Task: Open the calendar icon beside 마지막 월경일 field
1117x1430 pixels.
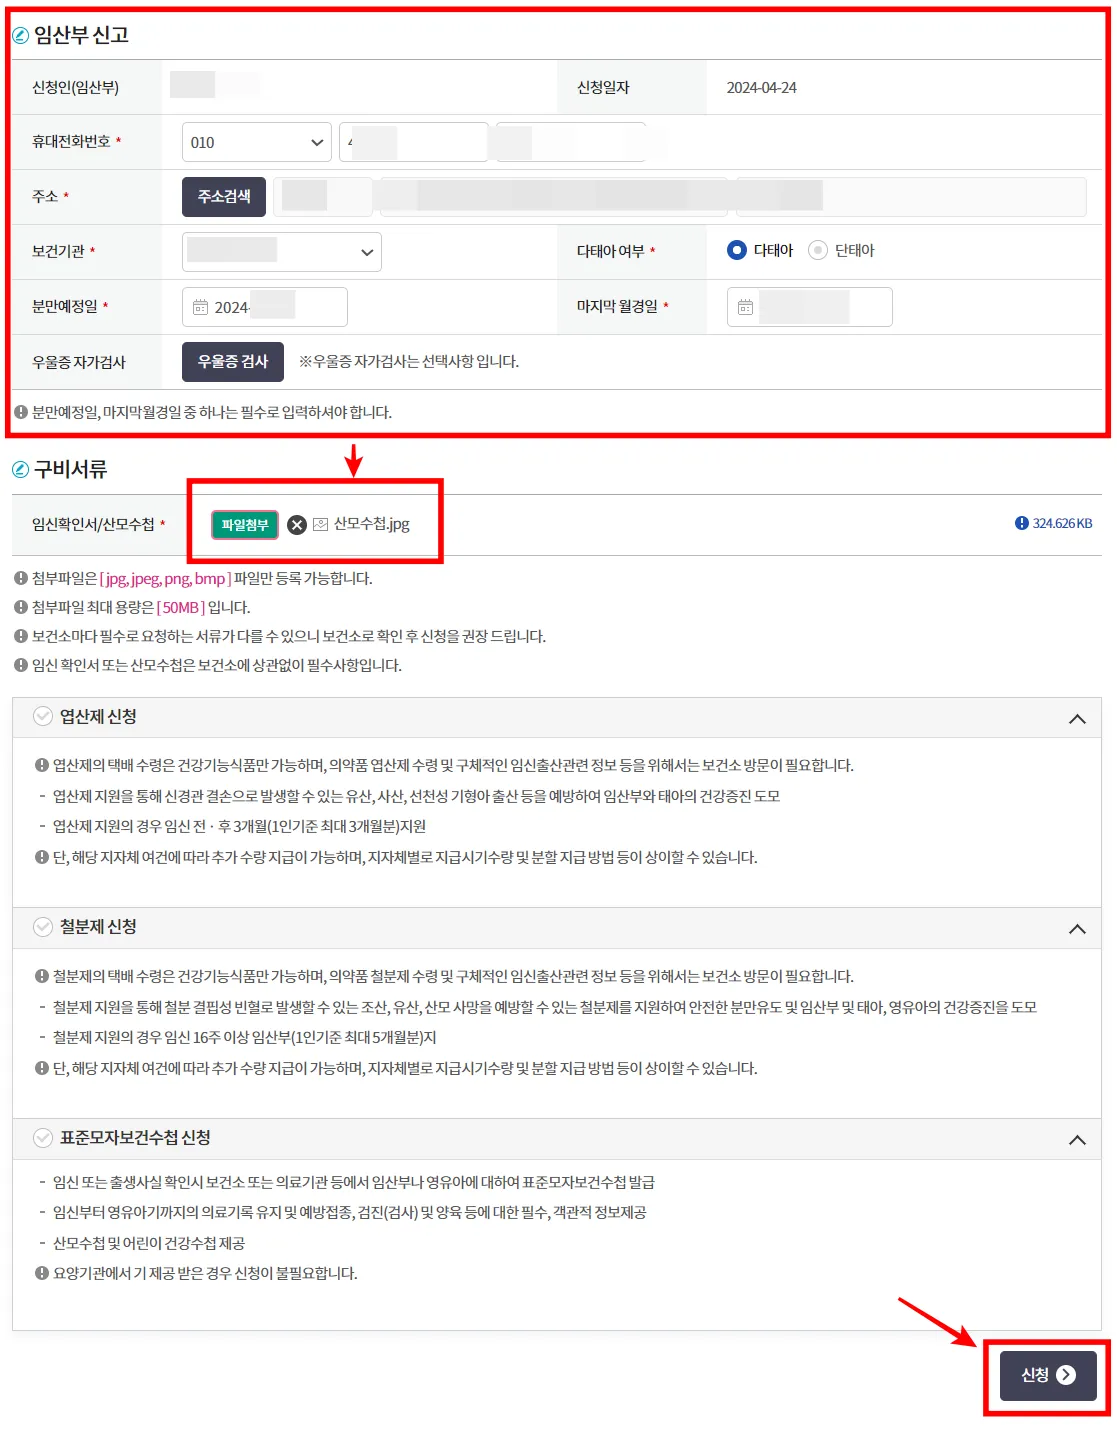Action: 745,306
